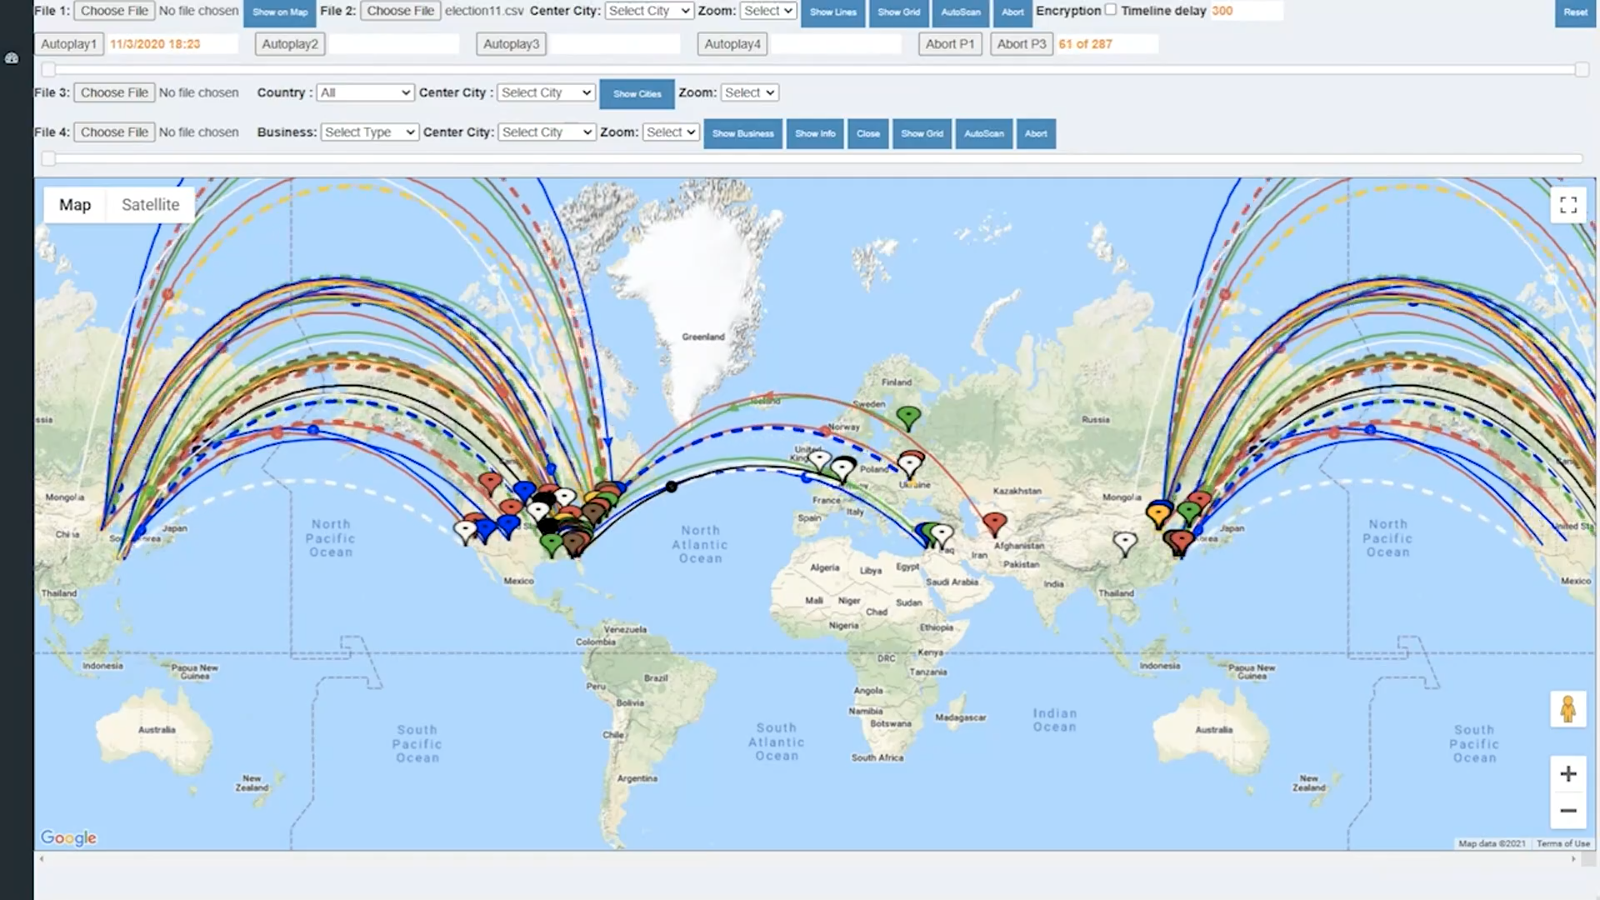Start Autoplay4

point(732,44)
